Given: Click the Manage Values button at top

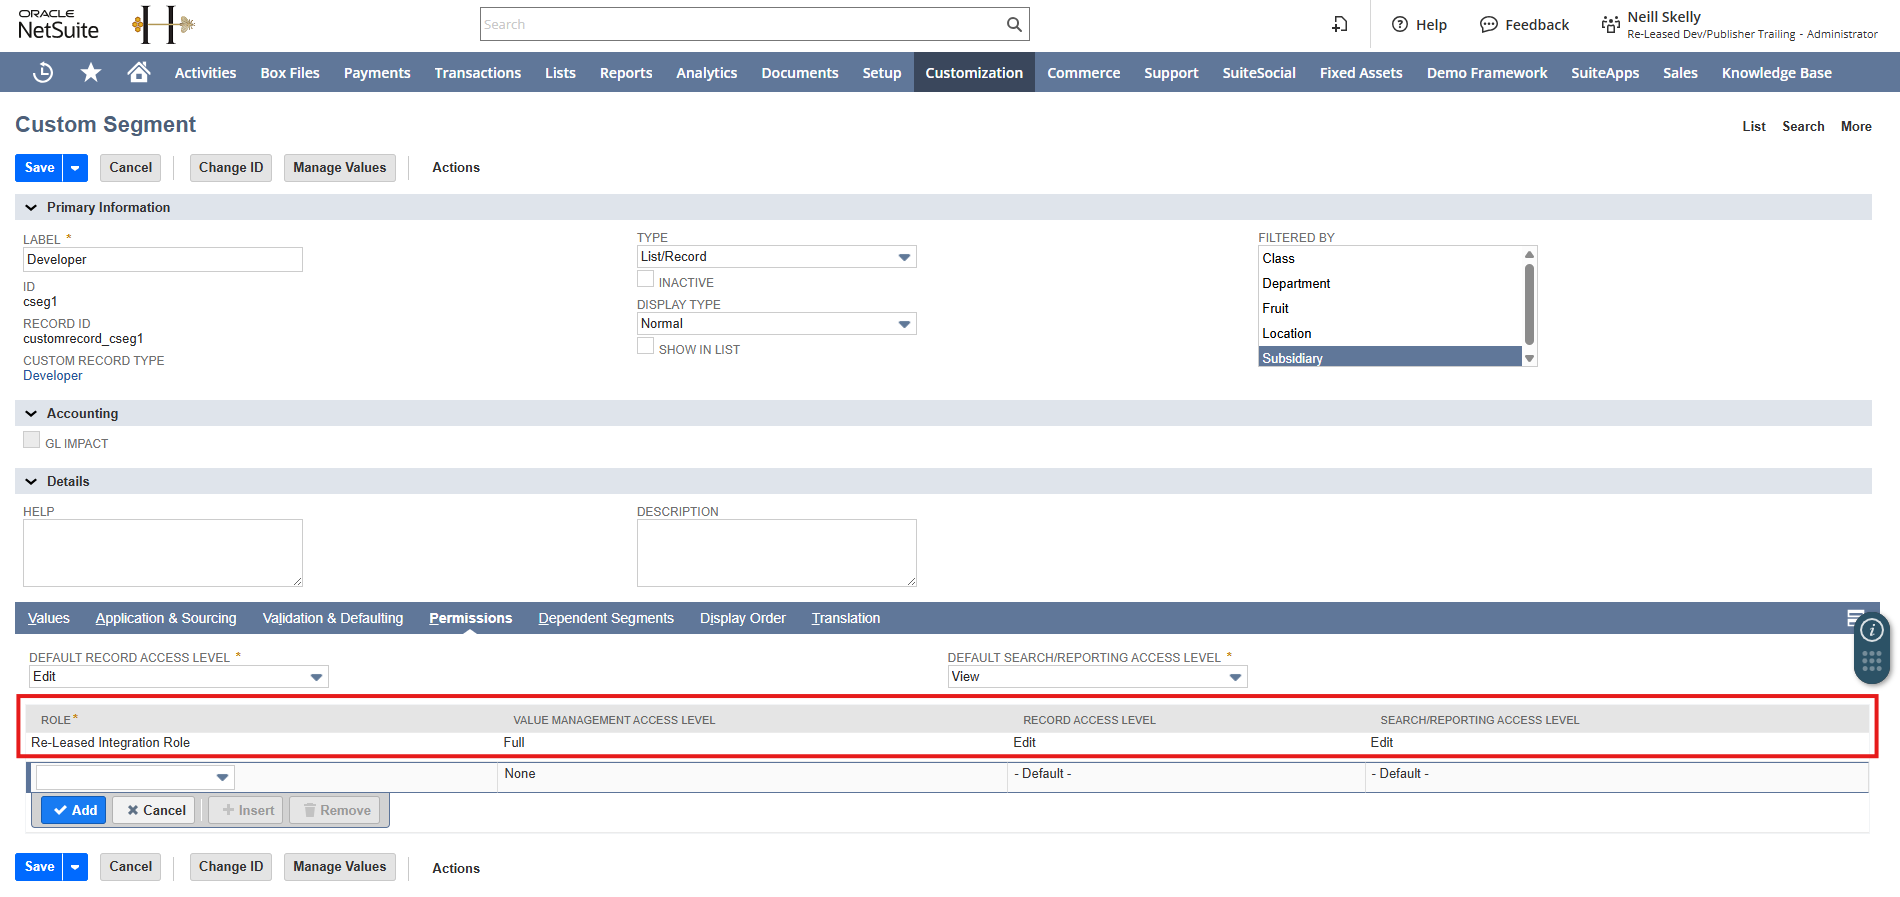Looking at the screenshot, I should click(x=339, y=168).
